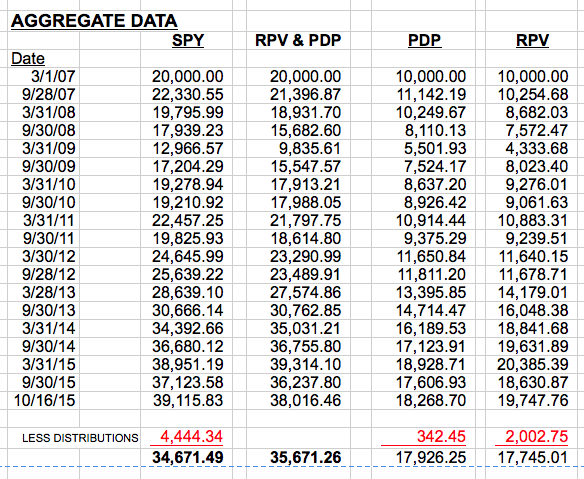Click SPY value 19,795.99

pos(188,112)
